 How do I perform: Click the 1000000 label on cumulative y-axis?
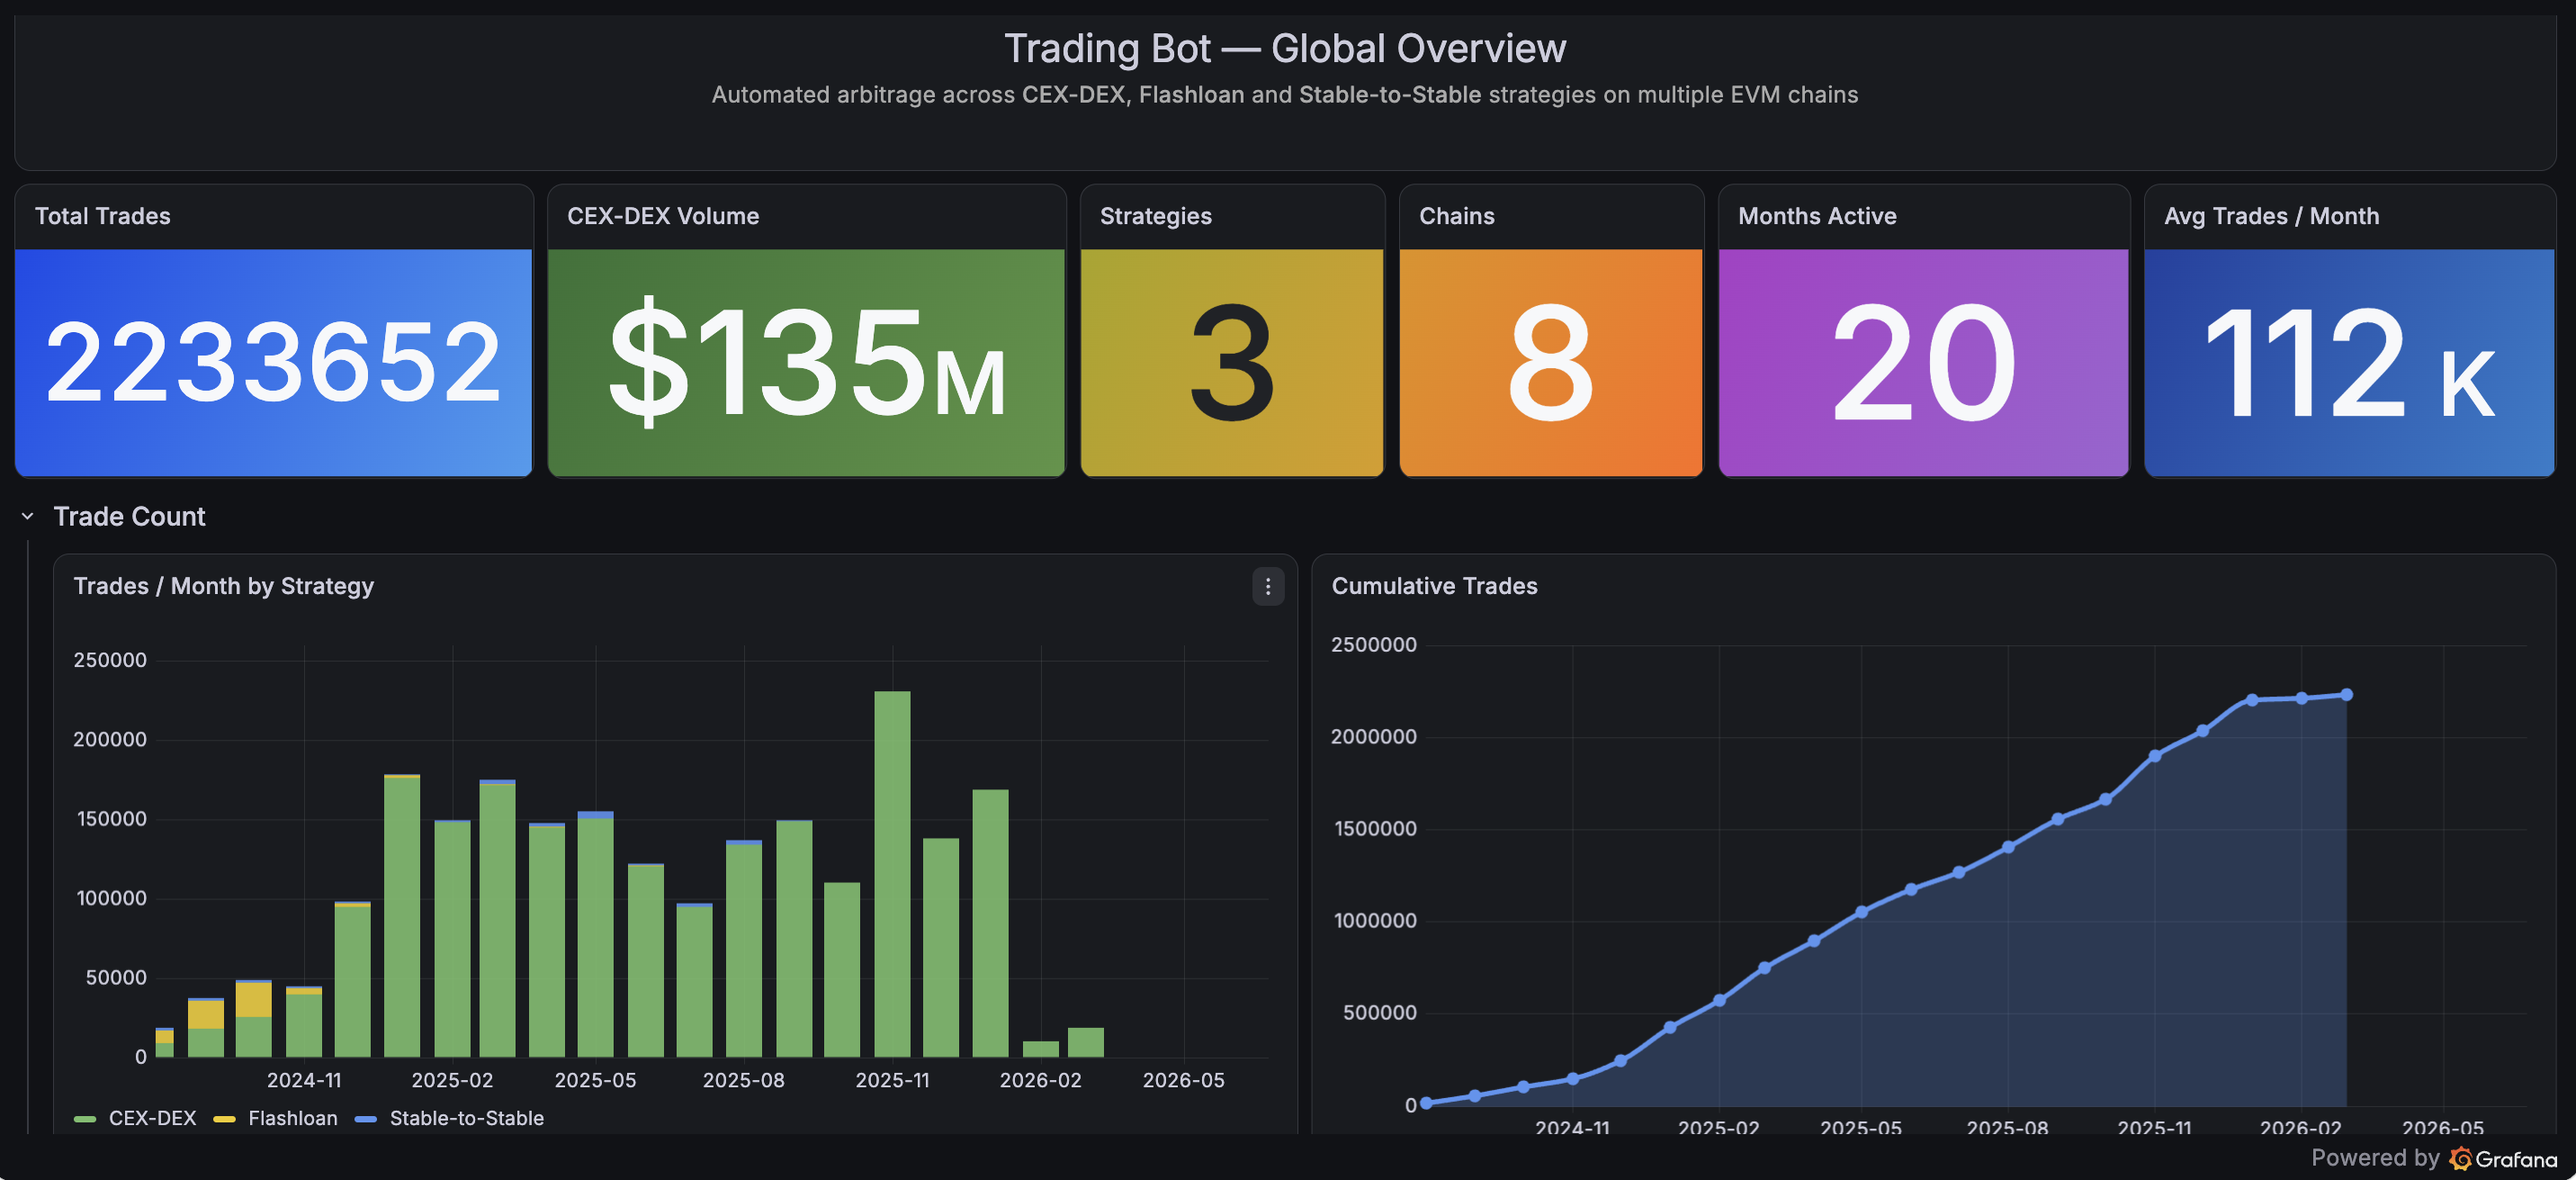(x=1374, y=921)
